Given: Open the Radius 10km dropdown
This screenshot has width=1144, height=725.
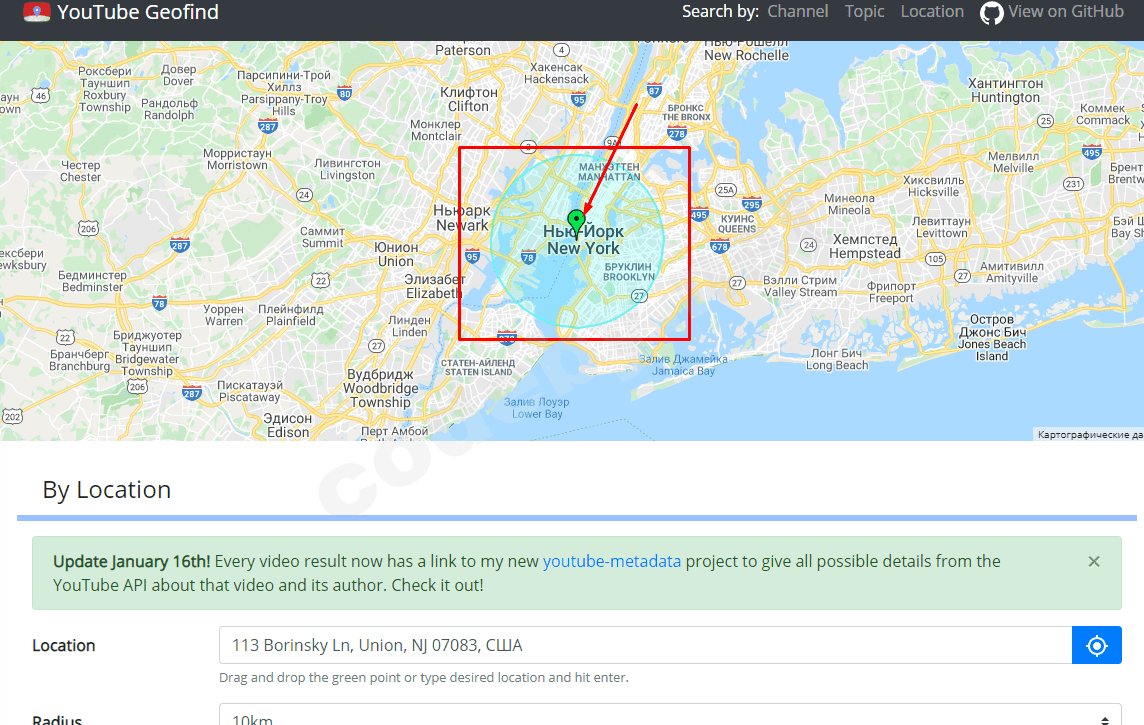Looking at the screenshot, I should pos(670,717).
